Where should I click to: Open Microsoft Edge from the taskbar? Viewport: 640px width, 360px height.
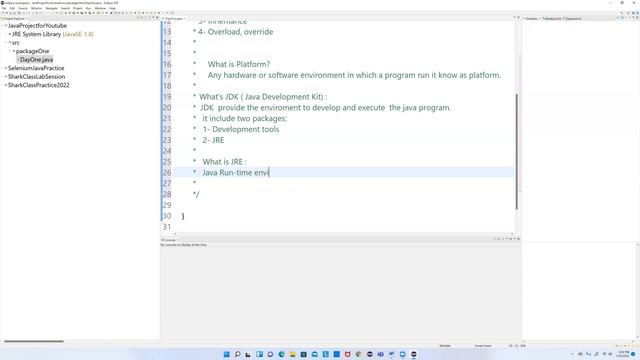281,354
